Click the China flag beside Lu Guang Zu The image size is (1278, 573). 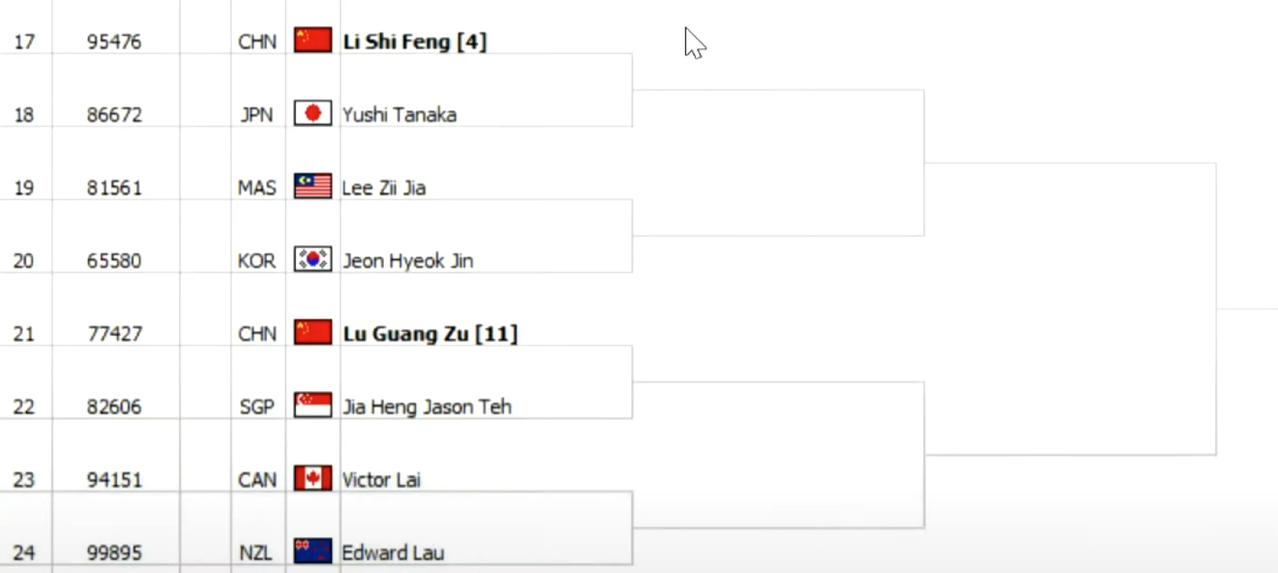313,332
